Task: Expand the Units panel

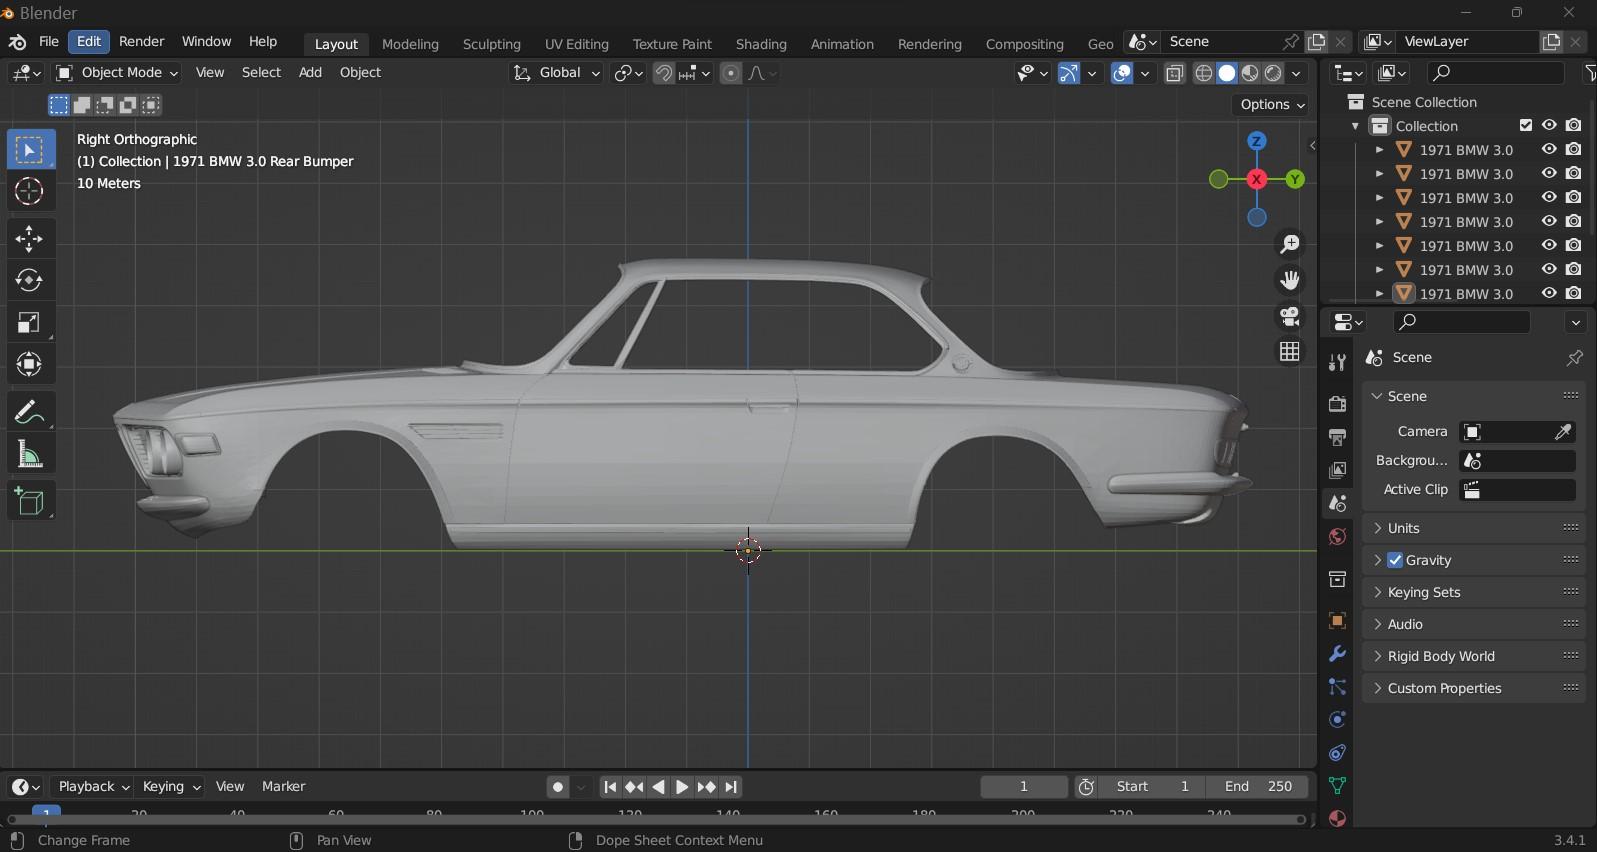Action: [x=1474, y=528]
